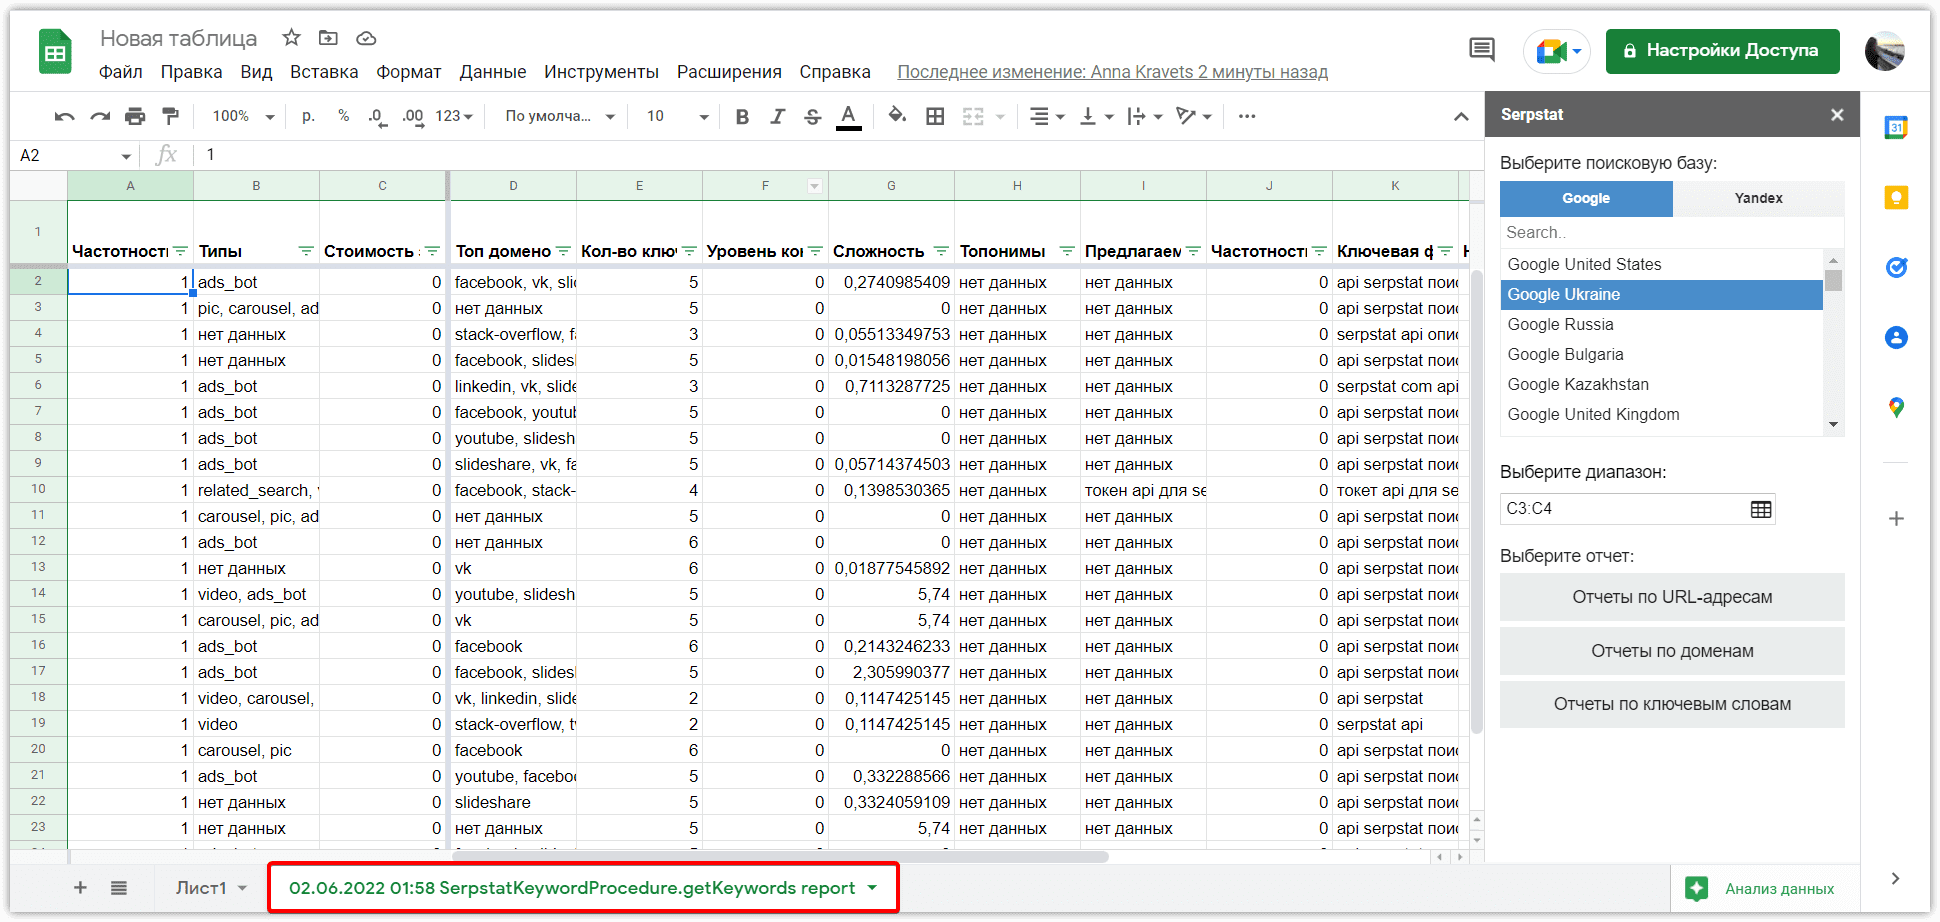Open text color picker
The width and height of the screenshot is (1940, 922).
849,117
